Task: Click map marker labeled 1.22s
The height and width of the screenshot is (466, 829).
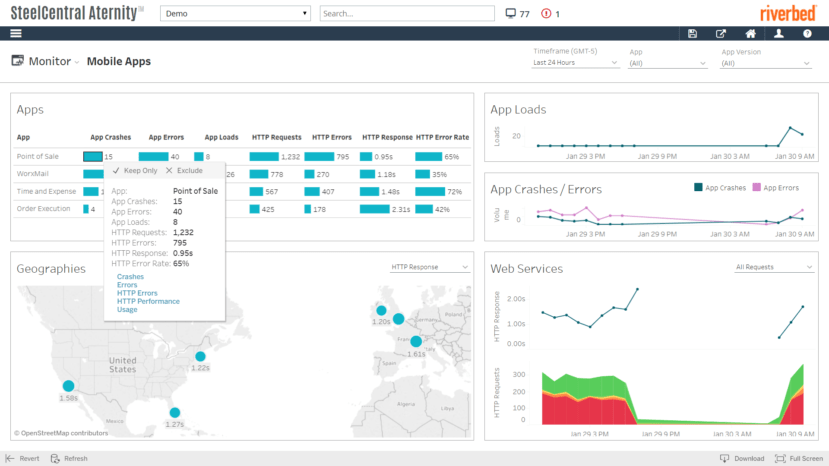Action: [200, 357]
